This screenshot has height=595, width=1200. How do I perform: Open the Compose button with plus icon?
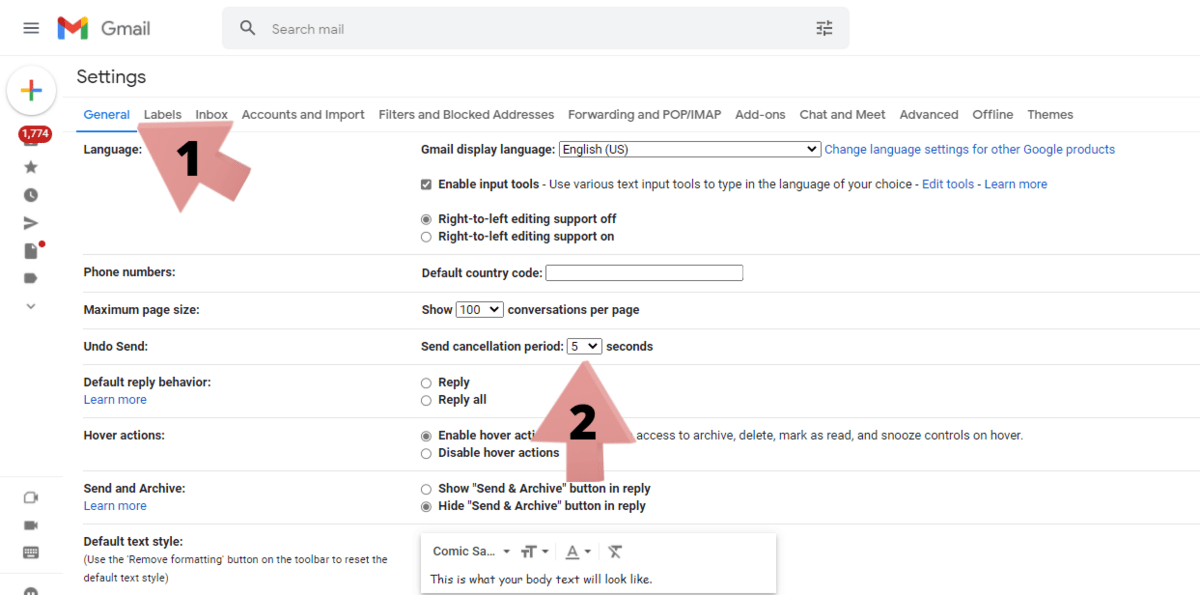pyautogui.click(x=31, y=90)
